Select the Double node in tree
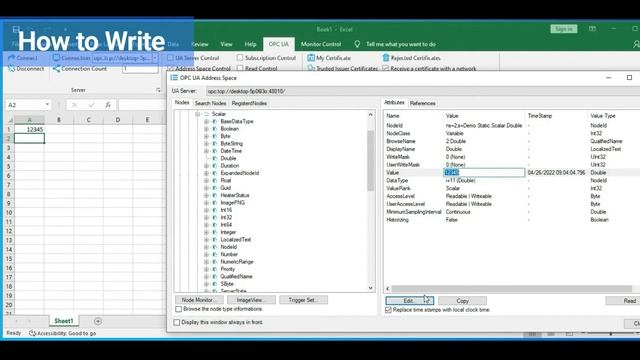Image resolution: width=640 pixels, height=360 pixels. pyautogui.click(x=228, y=158)
